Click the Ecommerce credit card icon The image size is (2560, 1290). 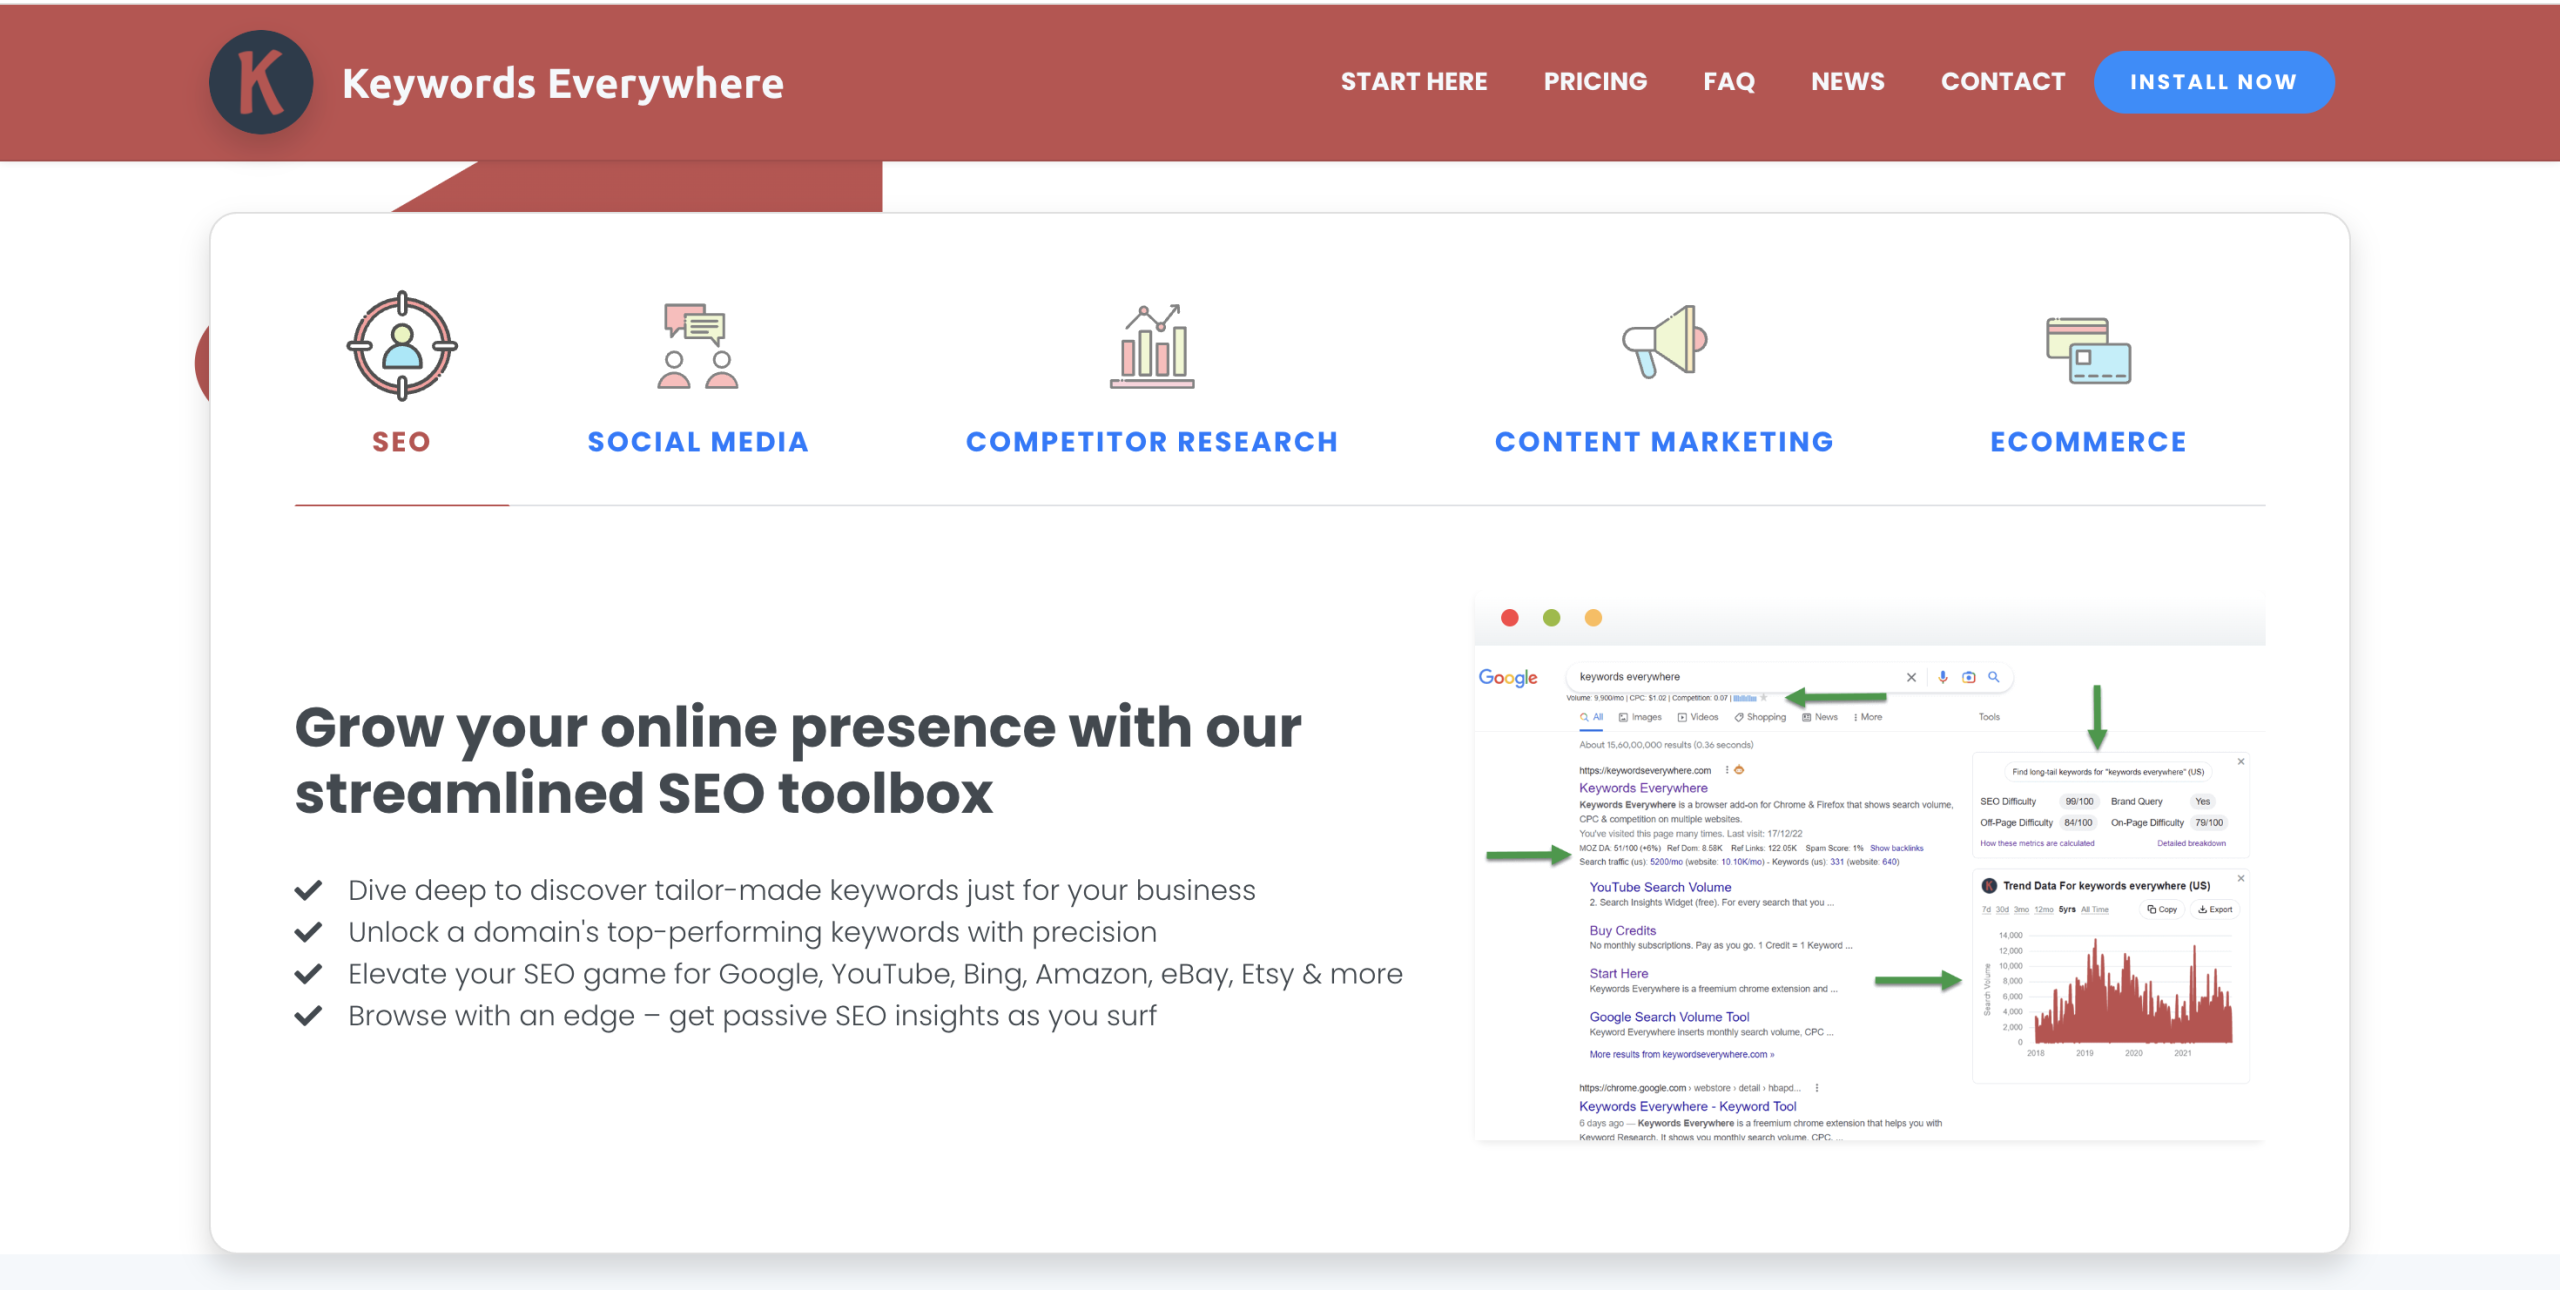click(x=2088, y=350)
